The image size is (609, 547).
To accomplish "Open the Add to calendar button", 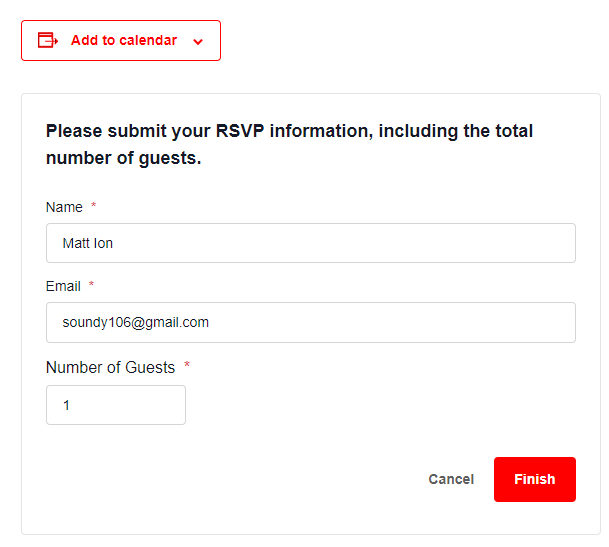I will (x=123, y=41).
